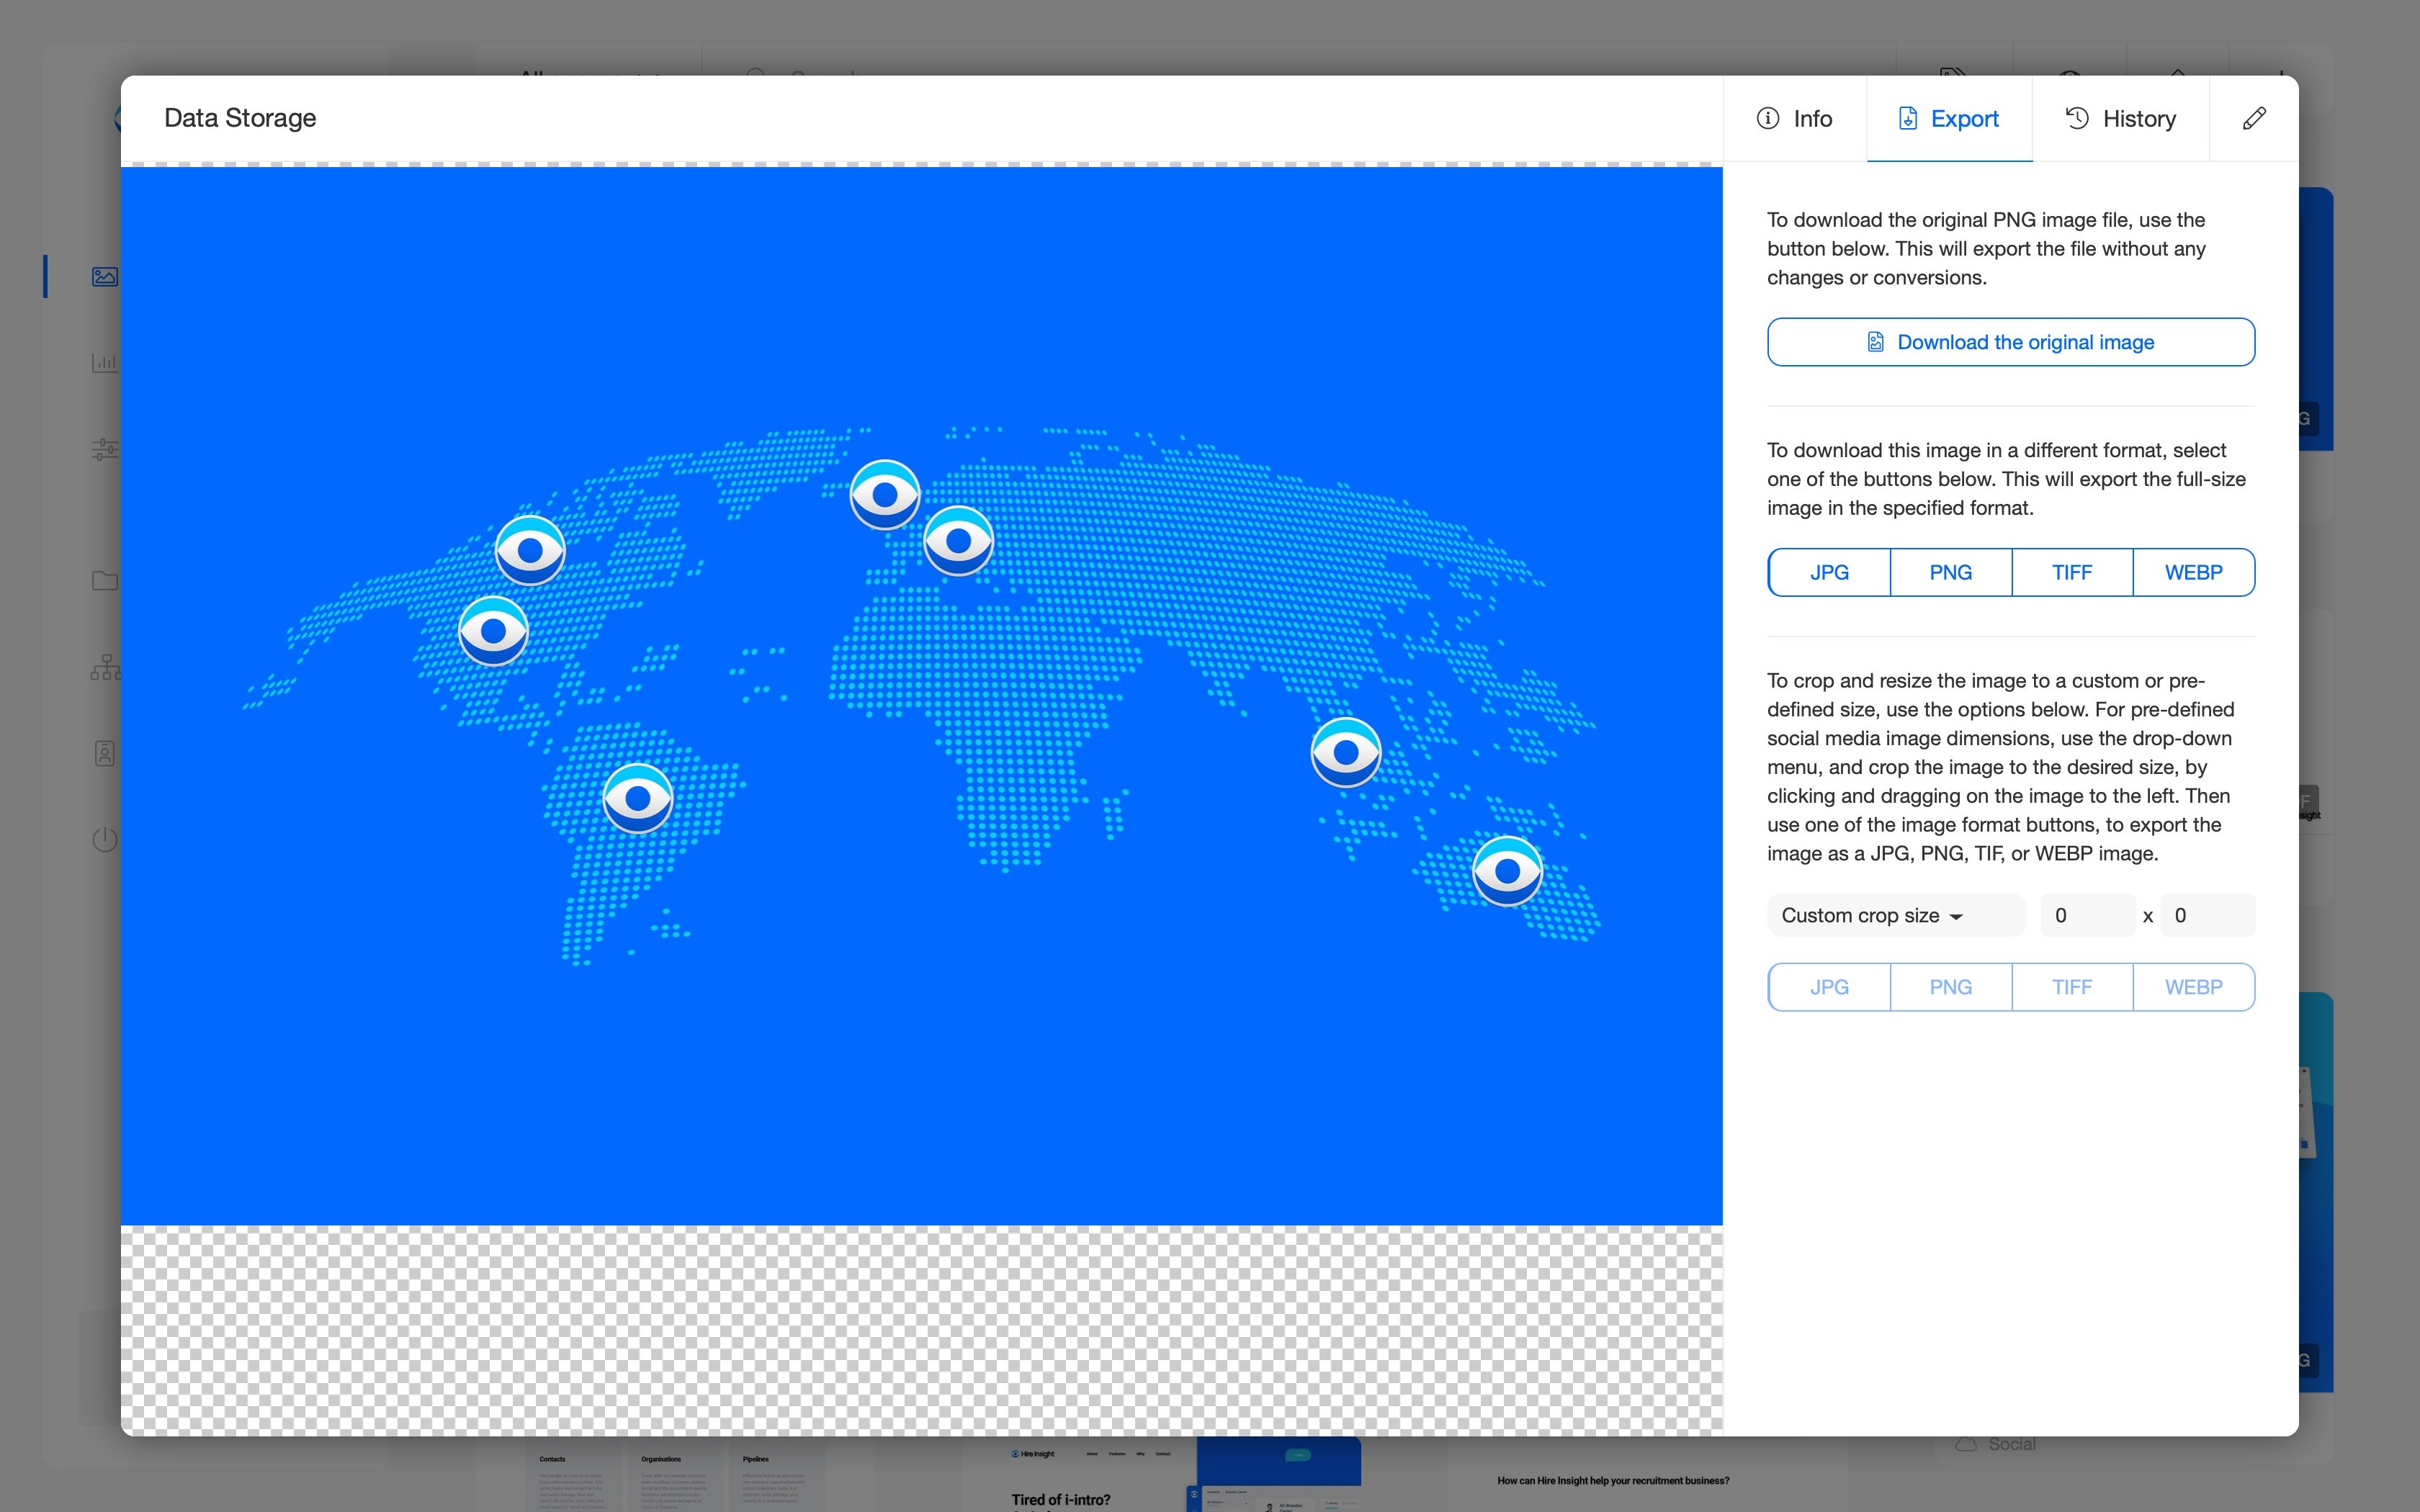Export cropped image as WEBP

2194,987
